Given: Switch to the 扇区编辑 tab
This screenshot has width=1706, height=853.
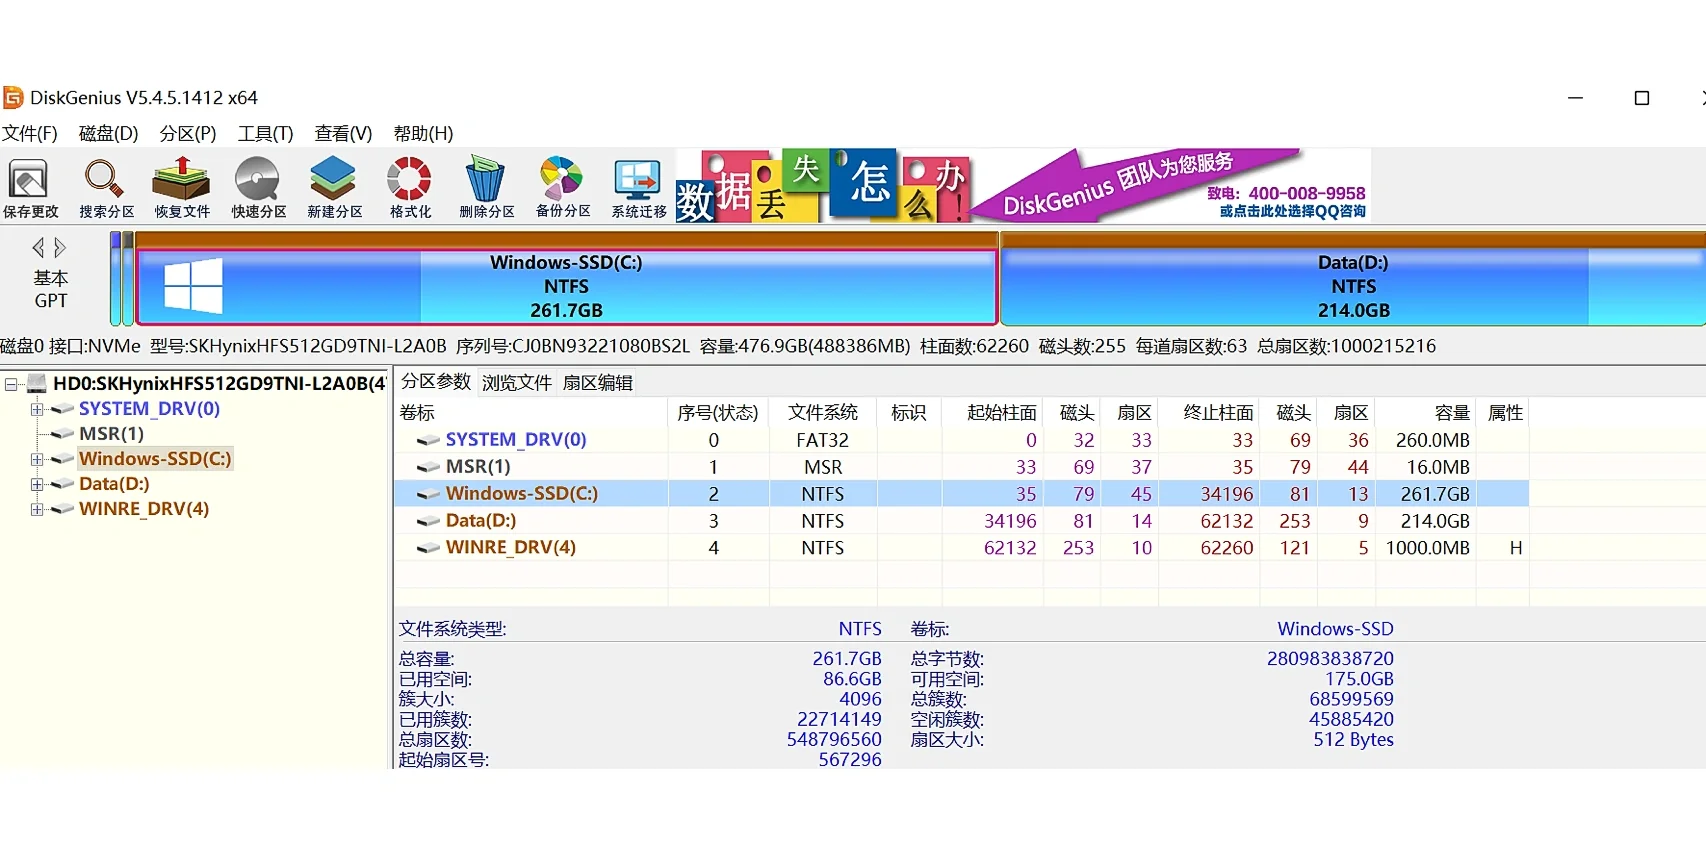Looking at the screenshot, I should [598, 383].
